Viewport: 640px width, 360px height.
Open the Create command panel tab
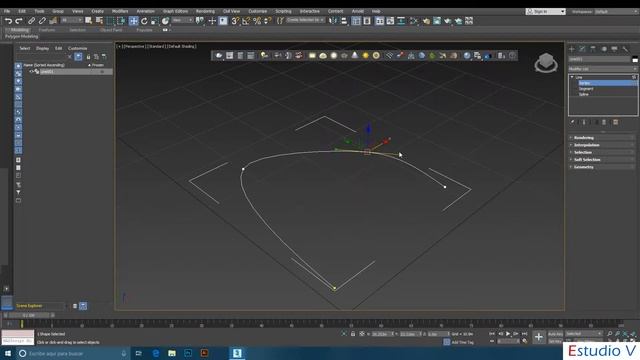click(x=572, y=49)
